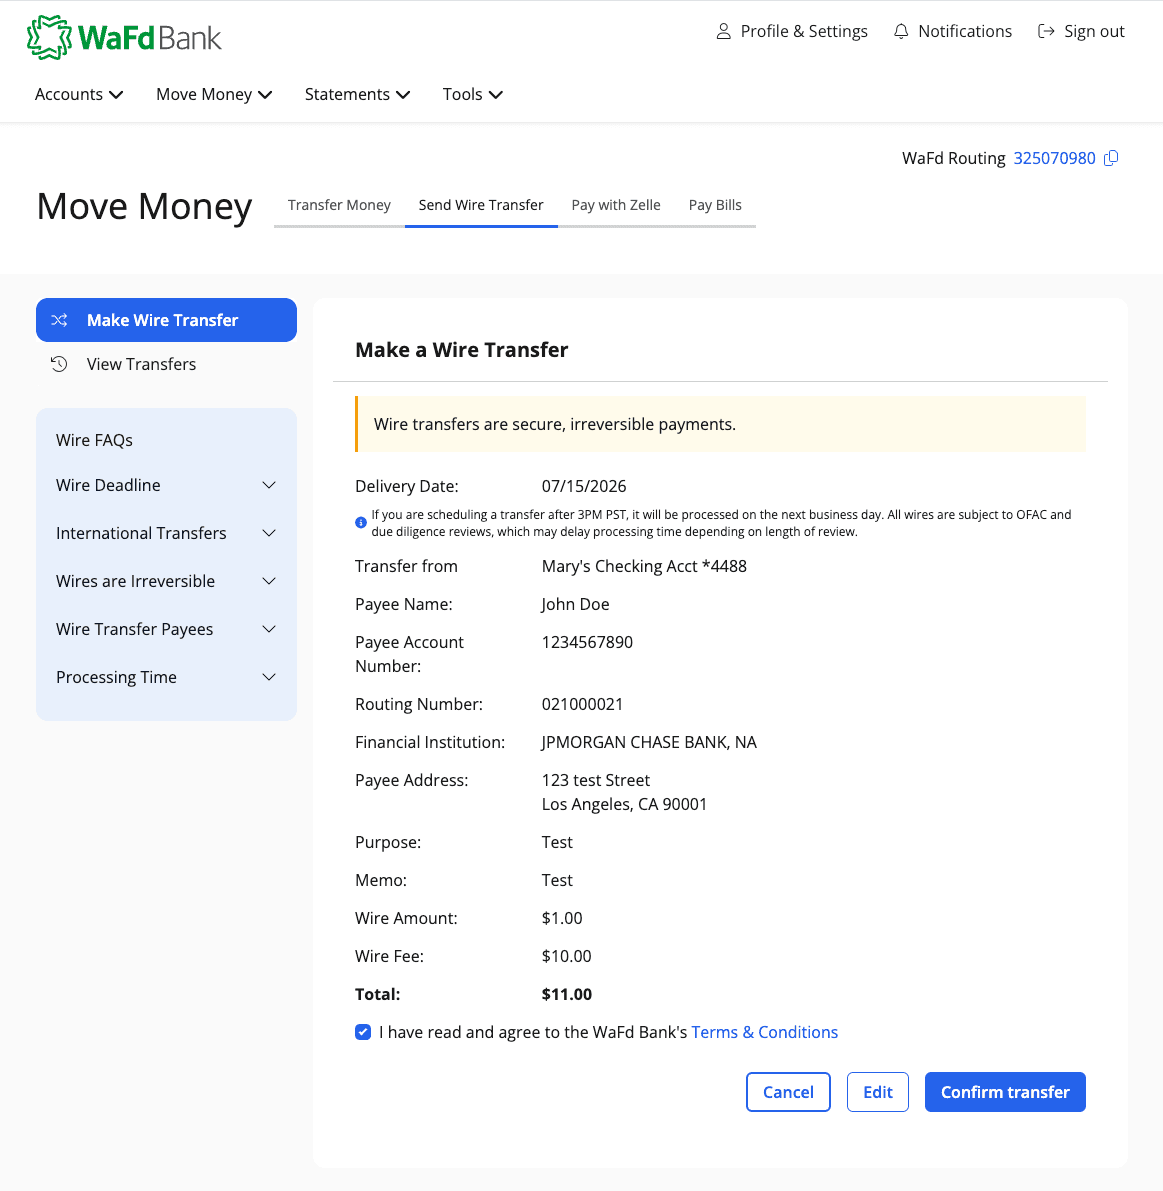Click the 123 test Street address line
The height and width of the screenshot is (1191, 1163).
pos(596,780)
